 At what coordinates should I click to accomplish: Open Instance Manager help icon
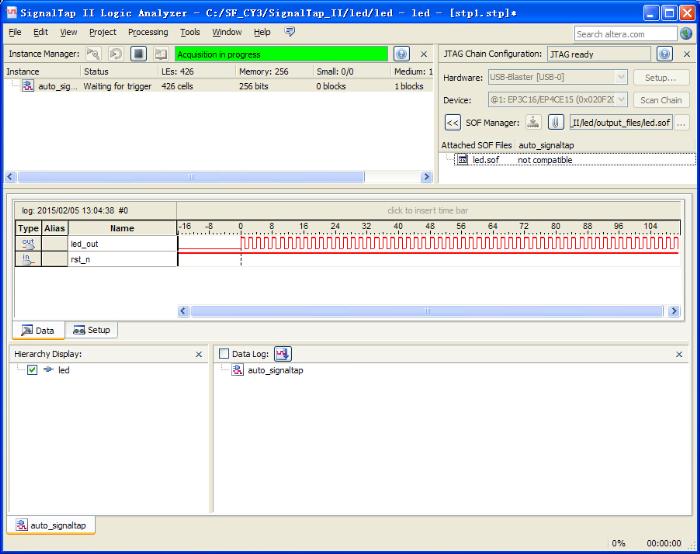click(x=401, y=54)
